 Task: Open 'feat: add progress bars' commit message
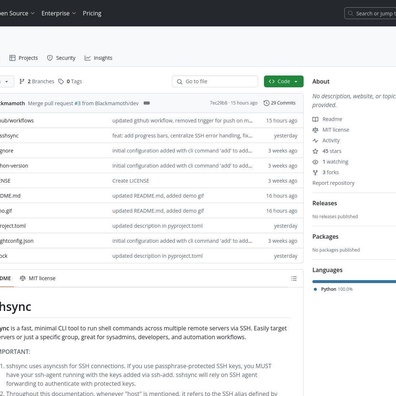pos(182,136)
